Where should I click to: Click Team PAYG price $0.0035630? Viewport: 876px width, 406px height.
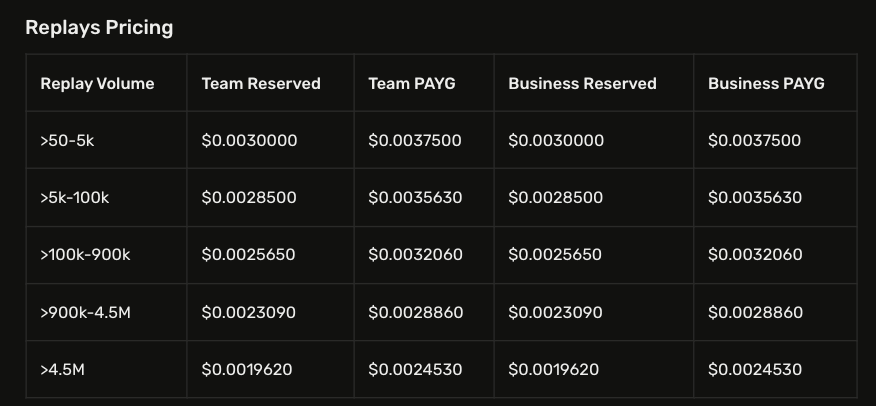415,198
